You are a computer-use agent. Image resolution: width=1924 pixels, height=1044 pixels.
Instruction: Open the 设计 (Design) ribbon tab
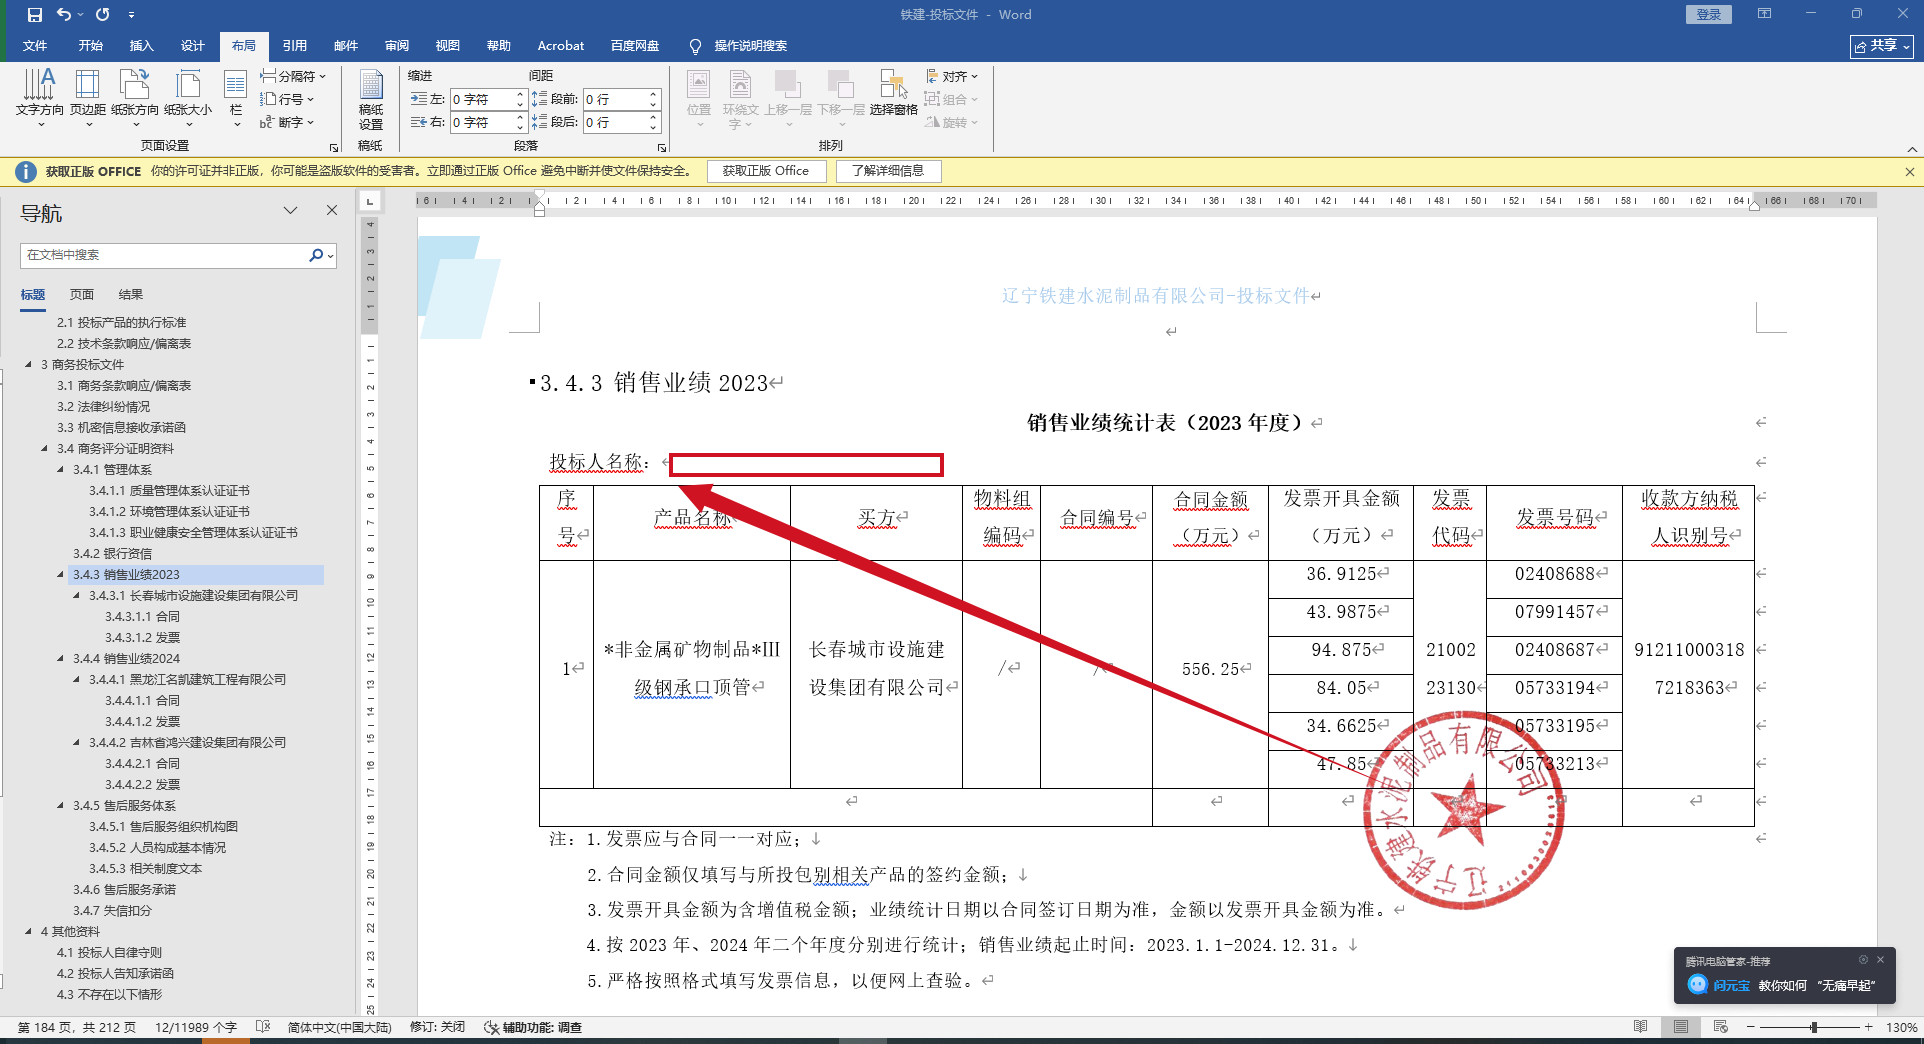(193, 46)
